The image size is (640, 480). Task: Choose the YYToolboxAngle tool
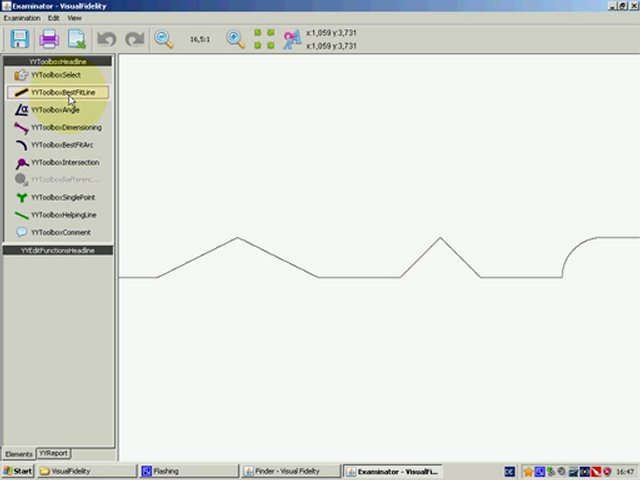tap(55, 110)
